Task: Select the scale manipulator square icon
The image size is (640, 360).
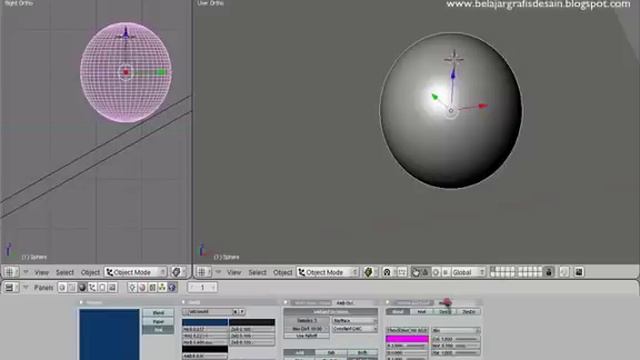Action: pos(445,272)
